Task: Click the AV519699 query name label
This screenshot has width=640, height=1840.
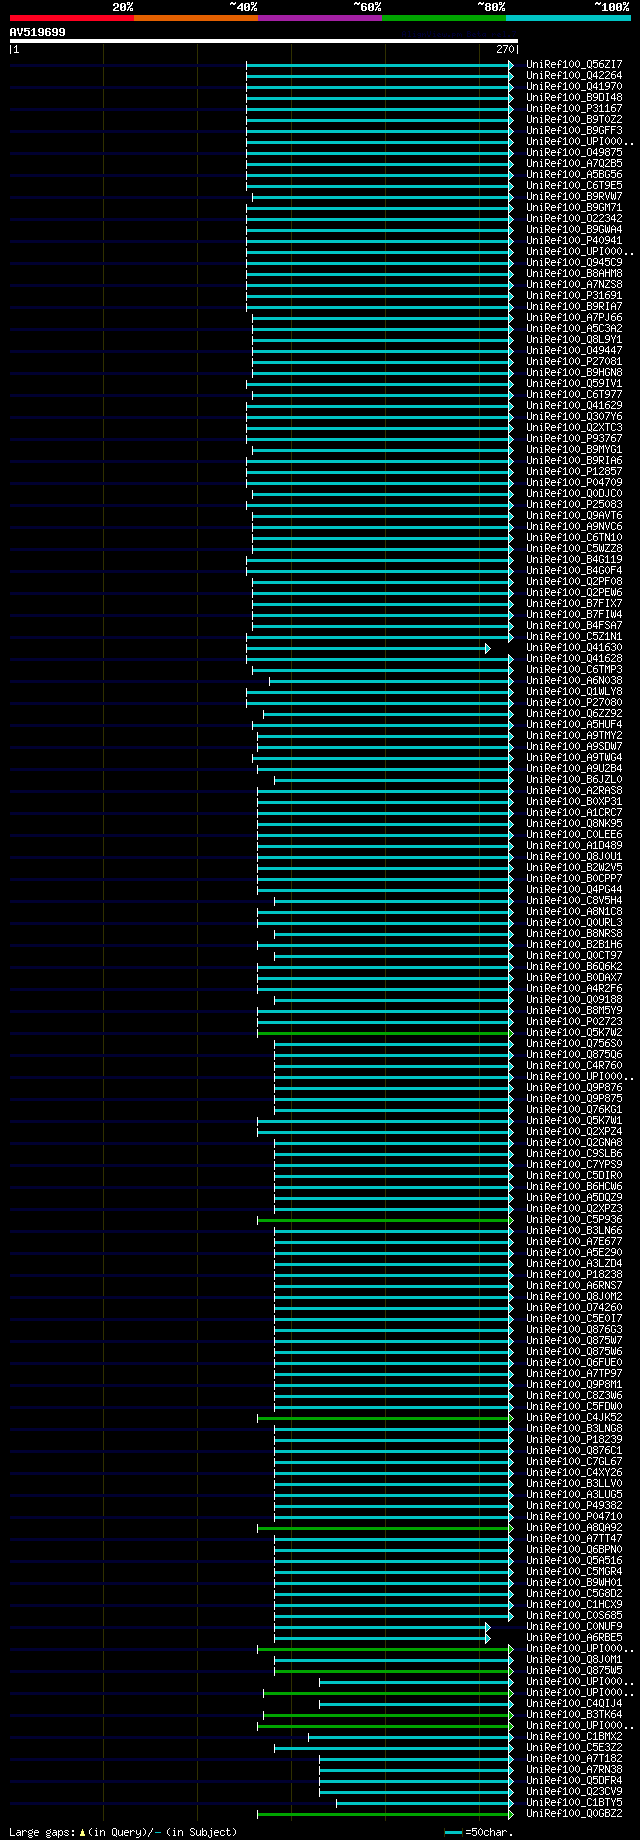Action: [x=38, y=32]
